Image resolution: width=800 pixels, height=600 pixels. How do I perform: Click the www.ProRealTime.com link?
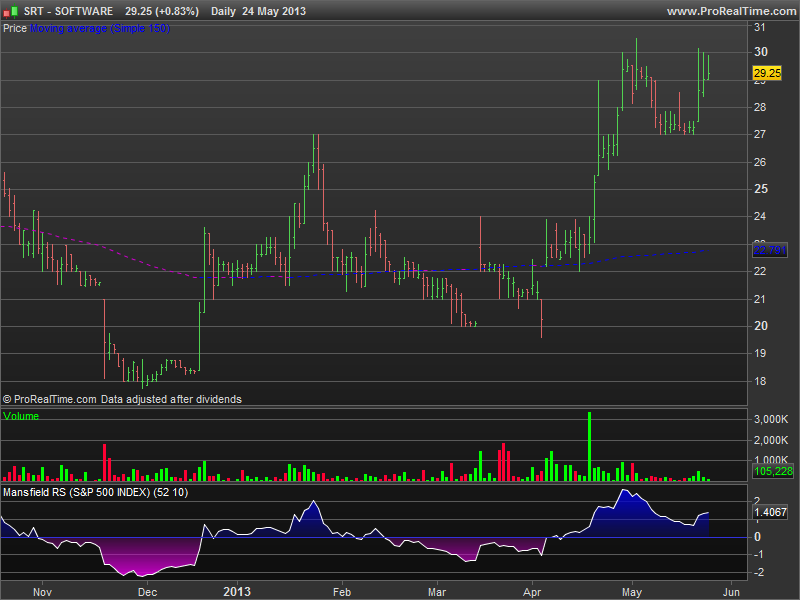pos(729,11)
